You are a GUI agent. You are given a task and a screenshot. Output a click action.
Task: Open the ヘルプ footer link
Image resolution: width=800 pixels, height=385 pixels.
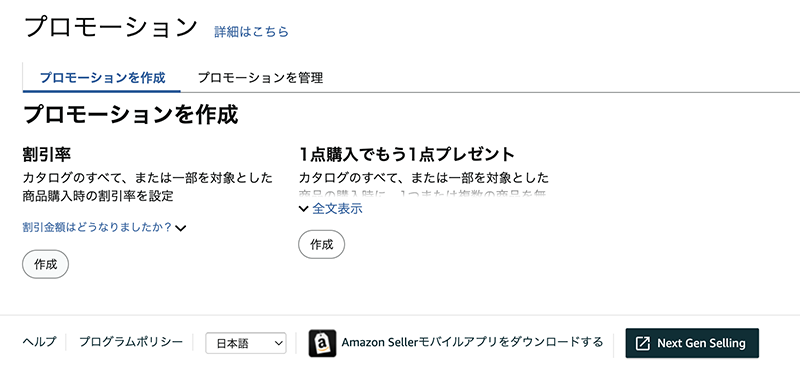(40, 342)
